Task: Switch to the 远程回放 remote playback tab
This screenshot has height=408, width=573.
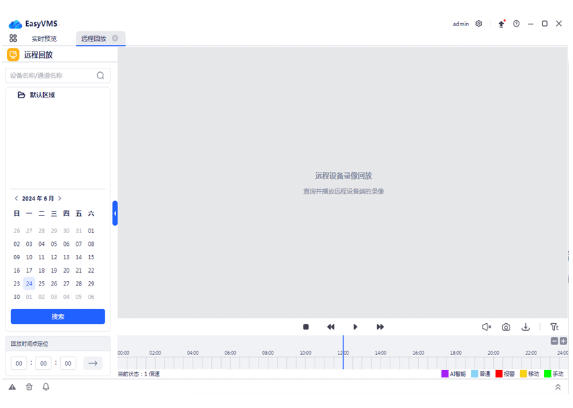Action: point(94,38)
